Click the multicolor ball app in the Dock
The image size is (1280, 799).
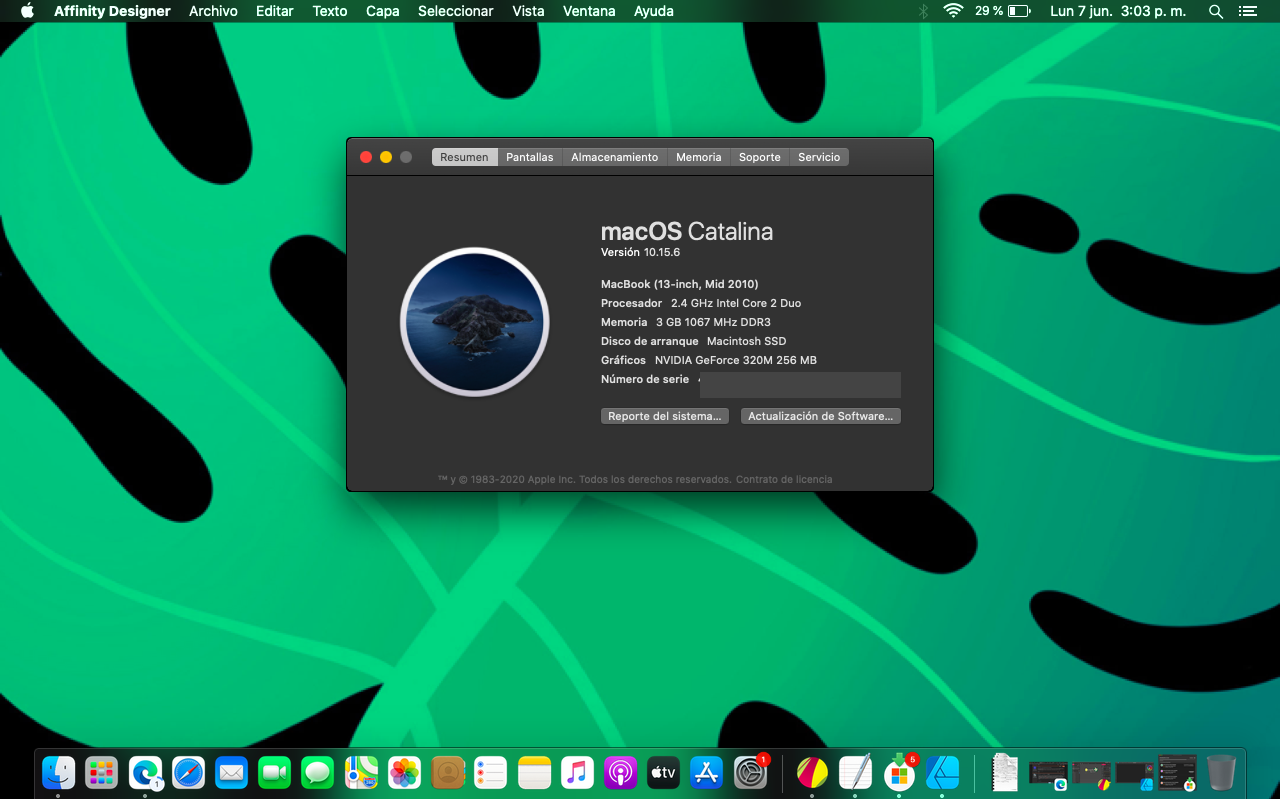(x=812, y=772)
